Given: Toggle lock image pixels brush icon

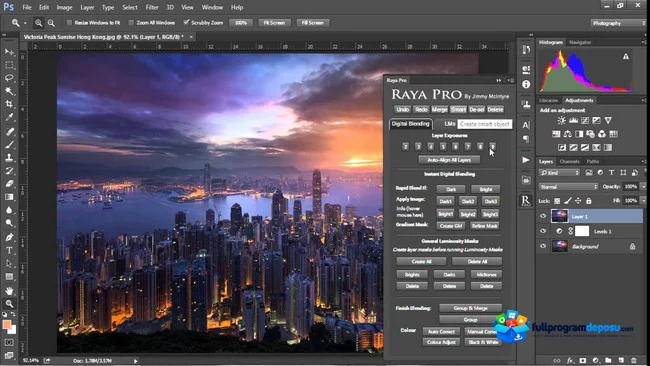Looking at the screenshot, I should click(568, 201).
